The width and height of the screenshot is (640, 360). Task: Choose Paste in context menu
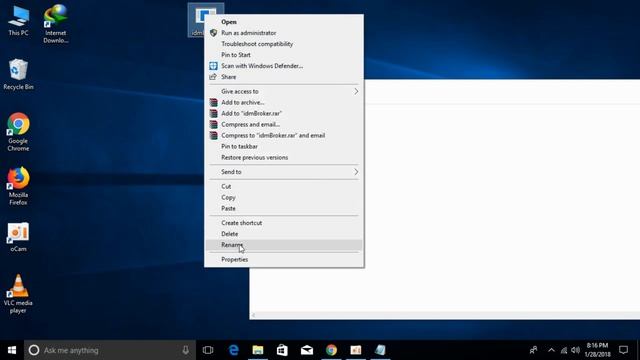pos(283,209)
